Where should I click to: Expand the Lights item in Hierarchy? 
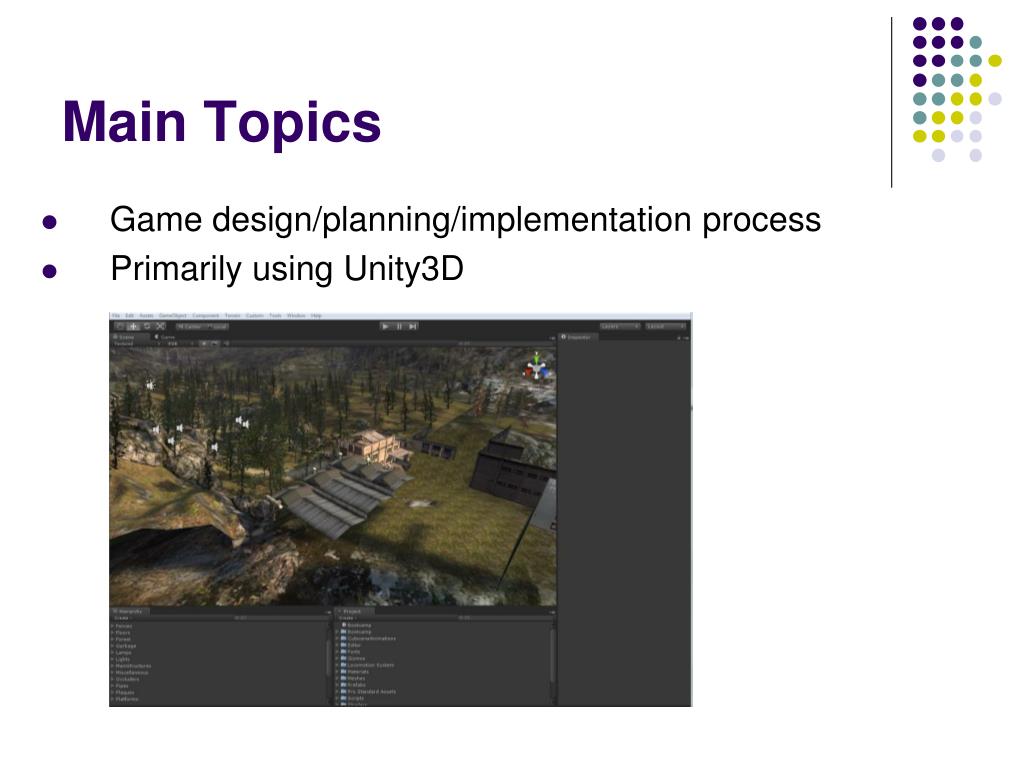tap(112, 660)
